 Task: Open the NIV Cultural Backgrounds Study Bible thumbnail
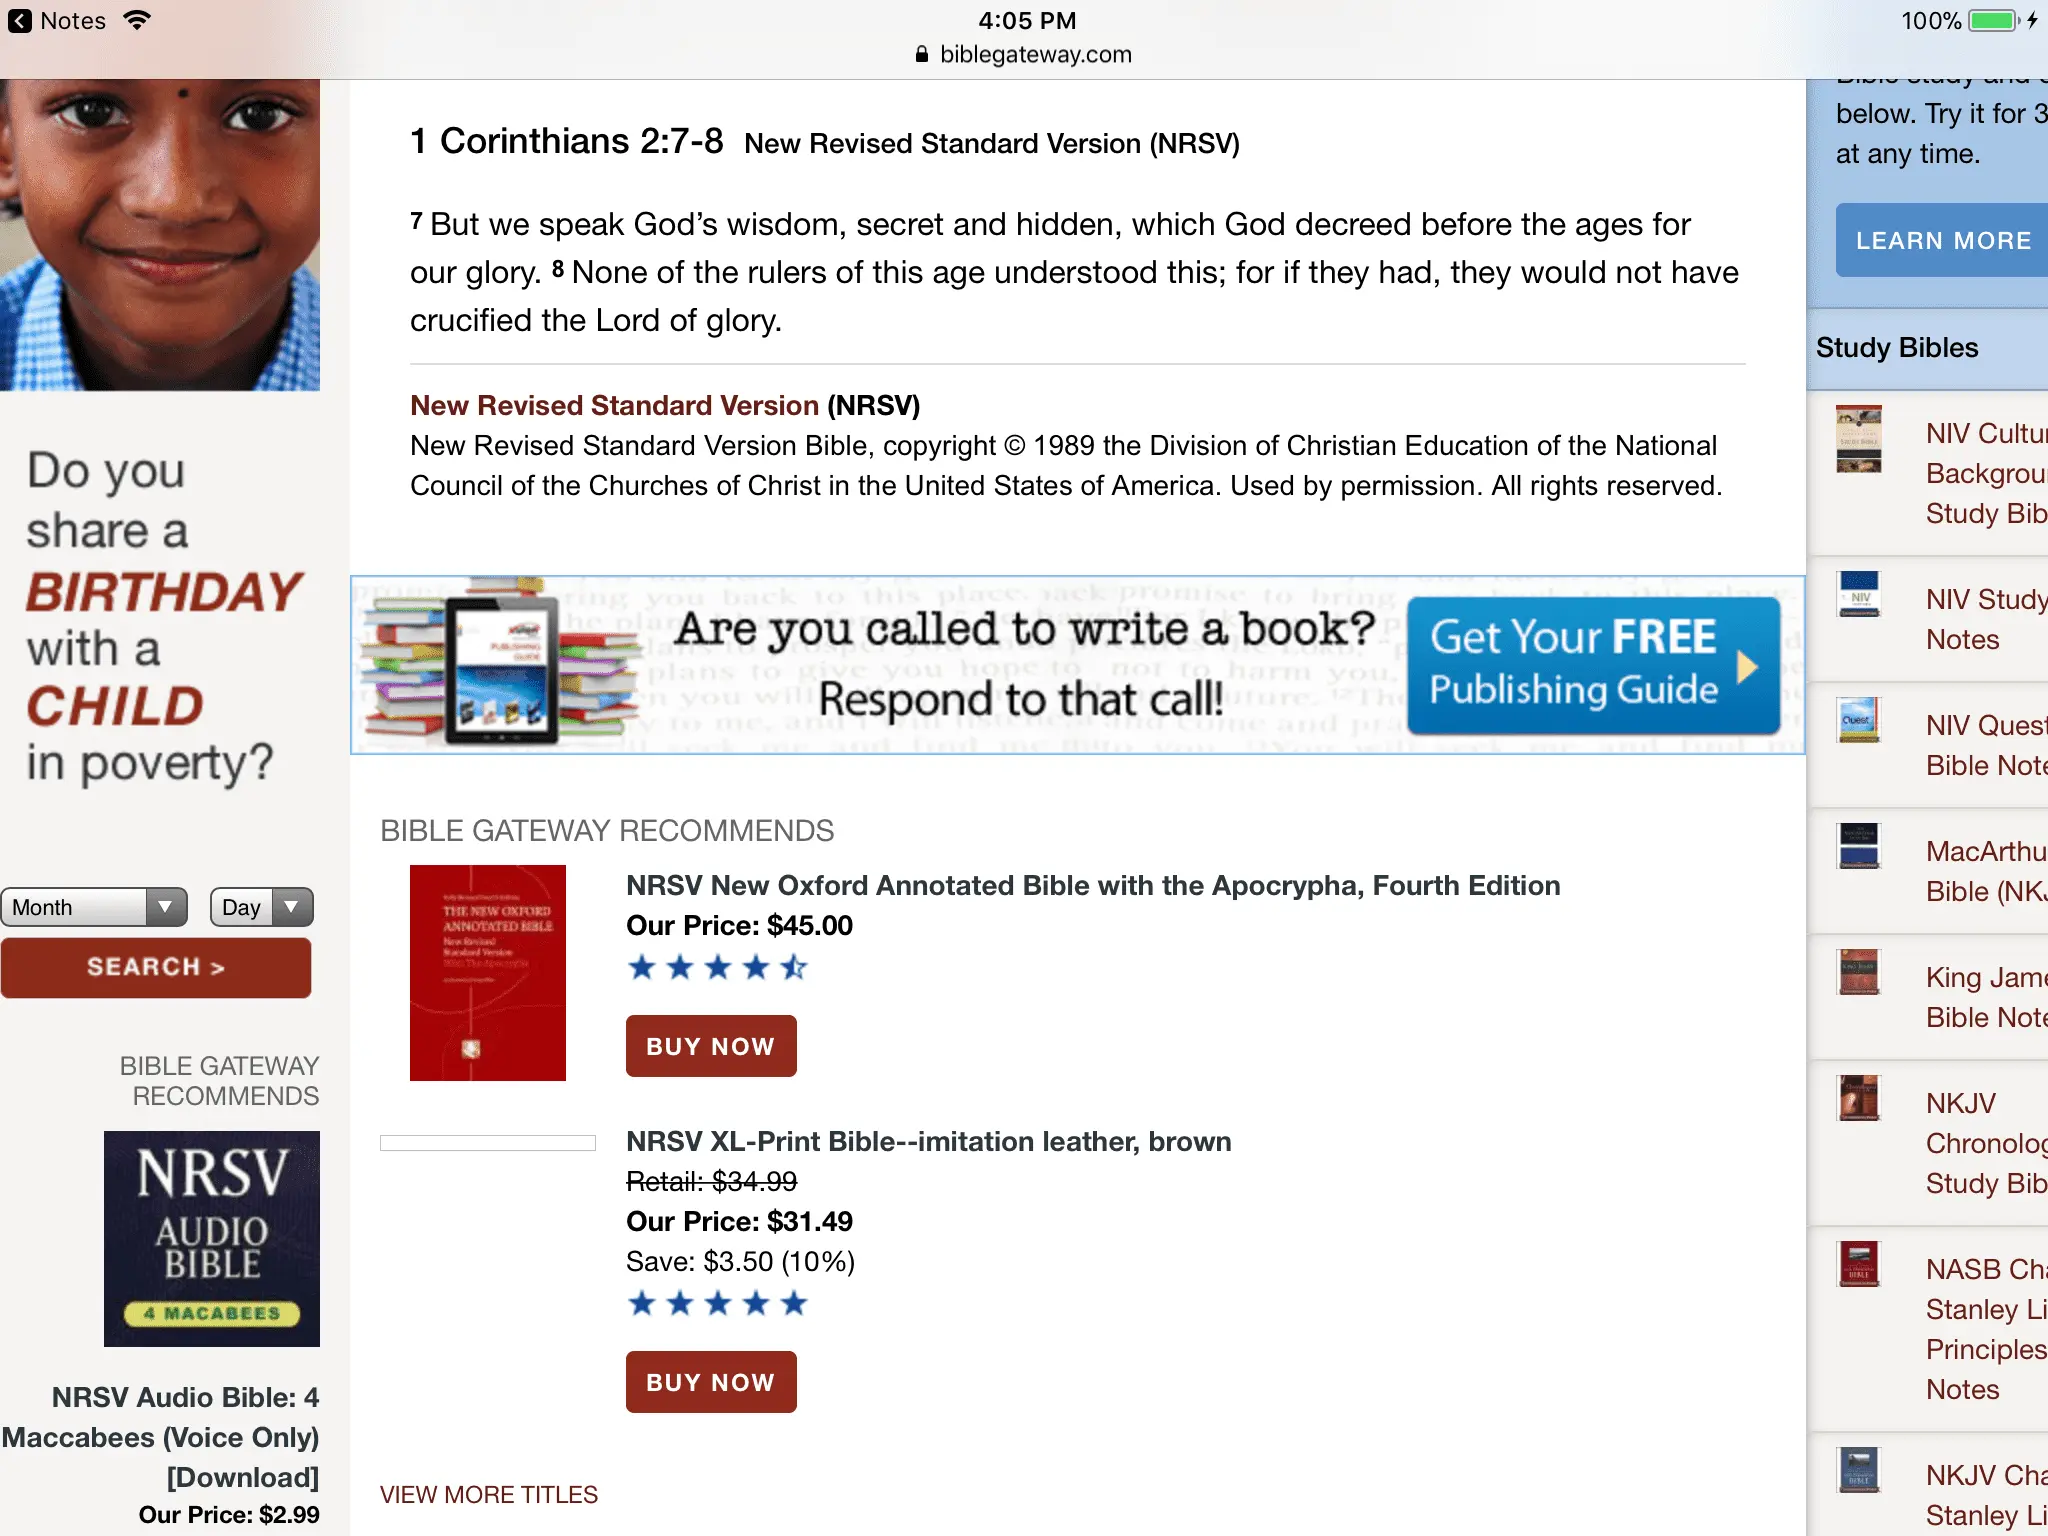pyautogui.click(x=1859, y=439)
